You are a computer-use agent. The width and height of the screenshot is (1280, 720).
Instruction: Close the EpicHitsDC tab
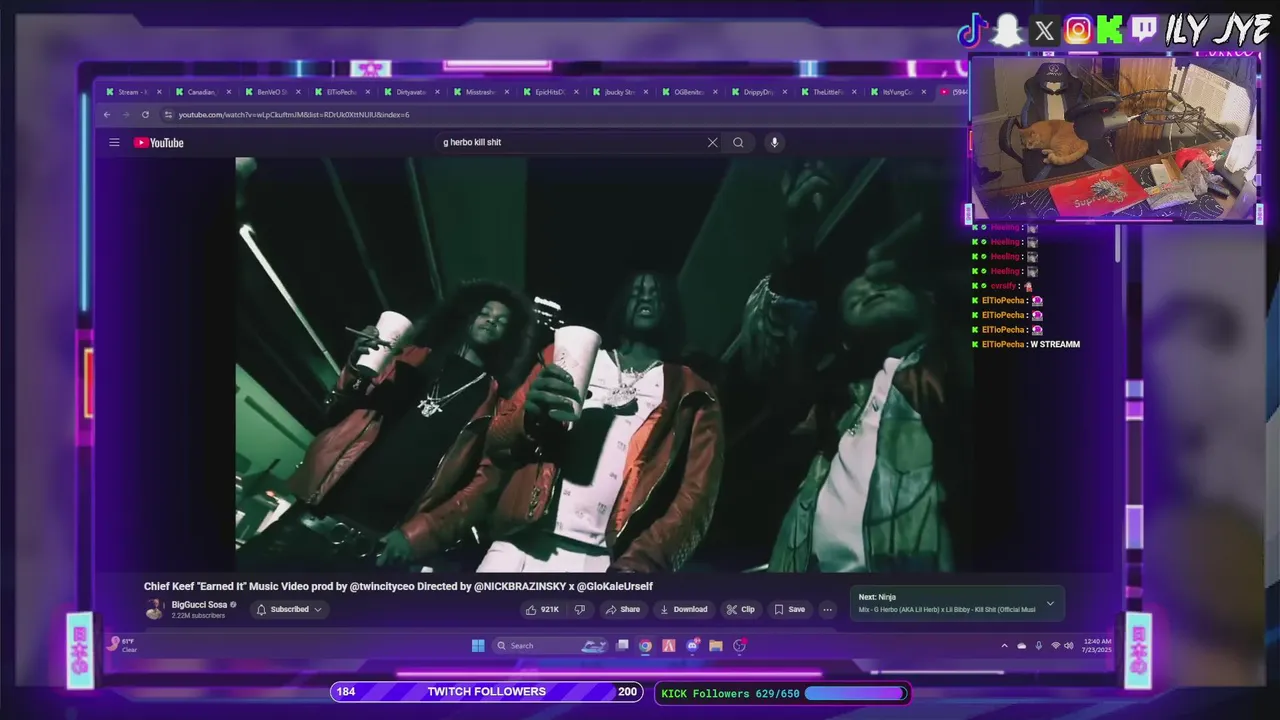pos(577,92)
